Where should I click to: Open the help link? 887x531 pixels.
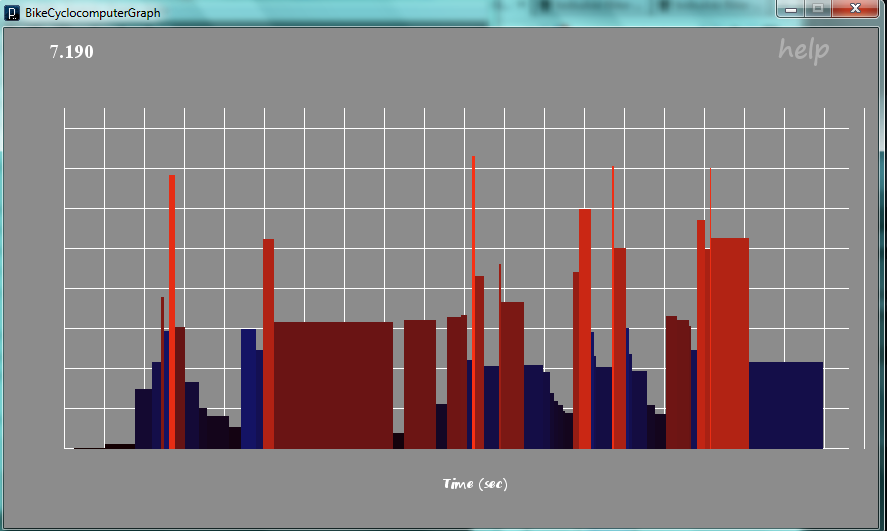[x=804, y=51]
